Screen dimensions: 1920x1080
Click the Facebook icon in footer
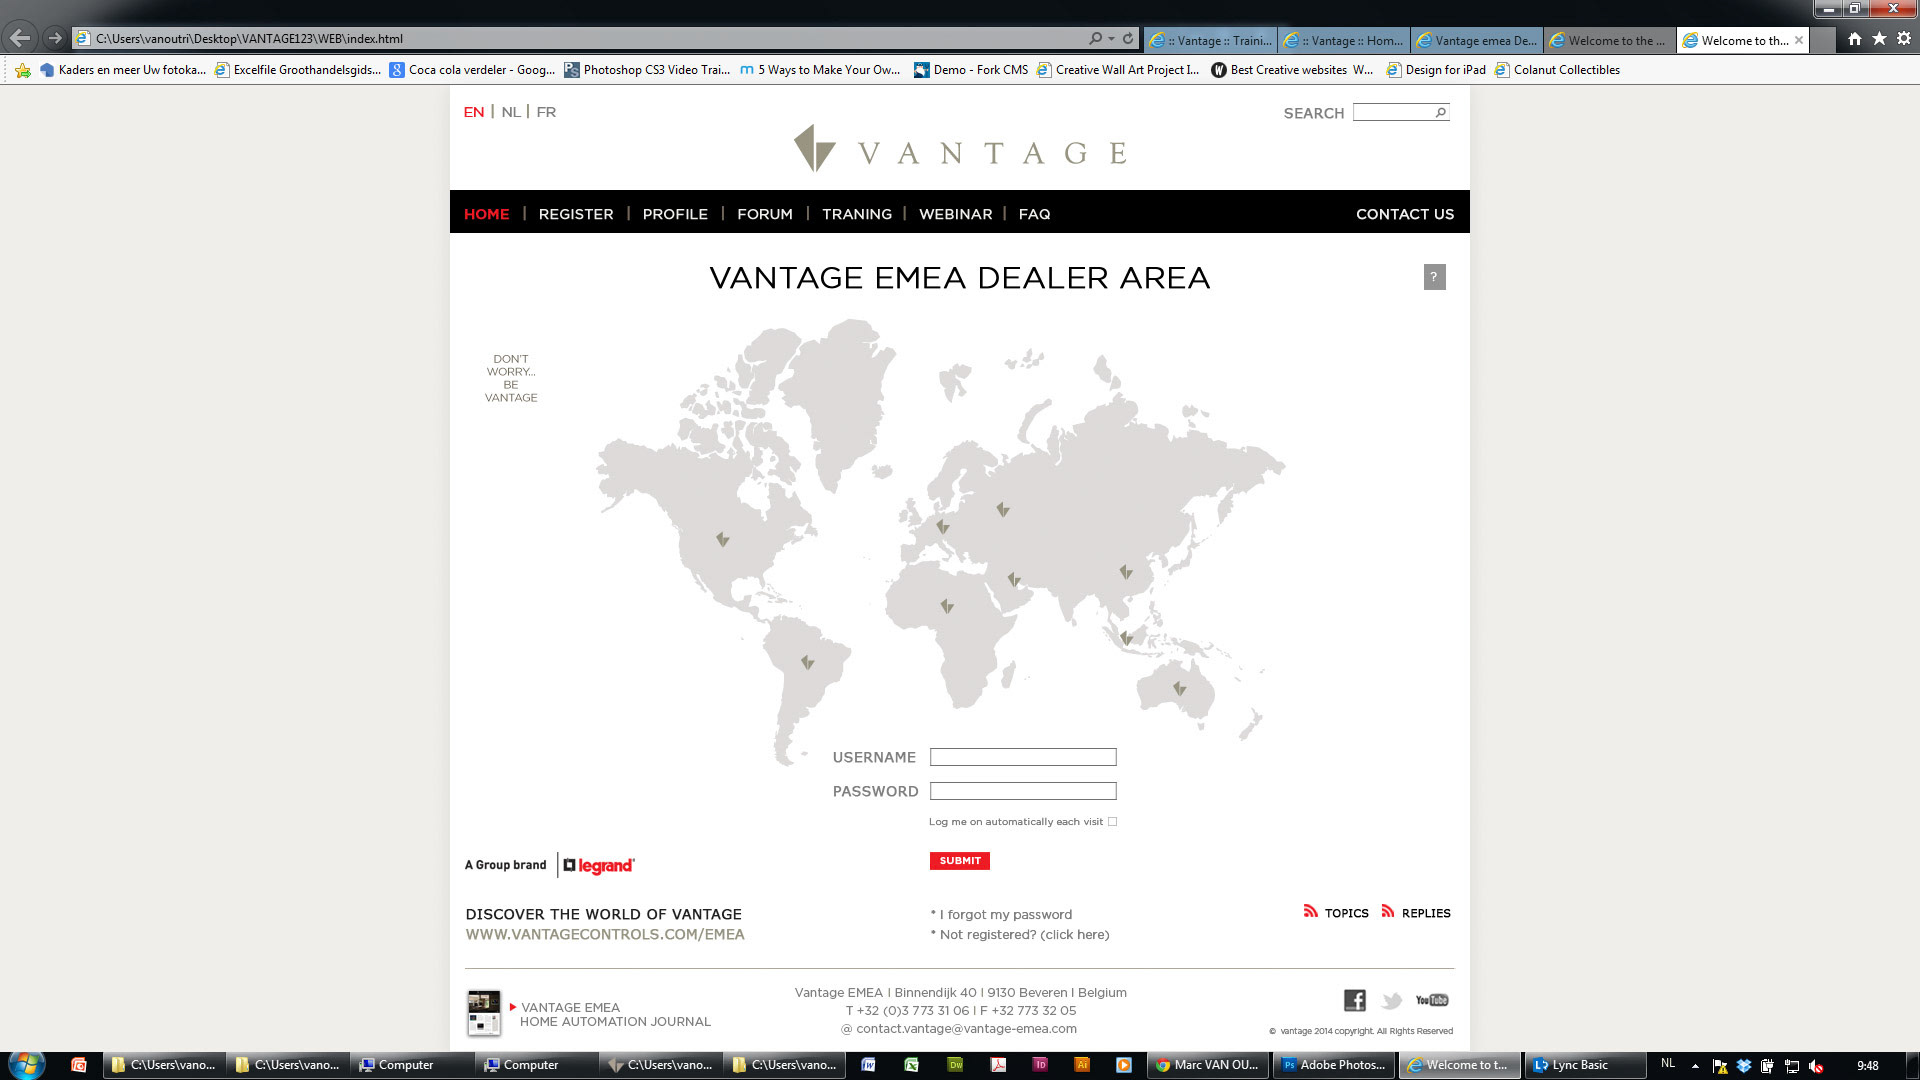(x=1354, y=1000)
